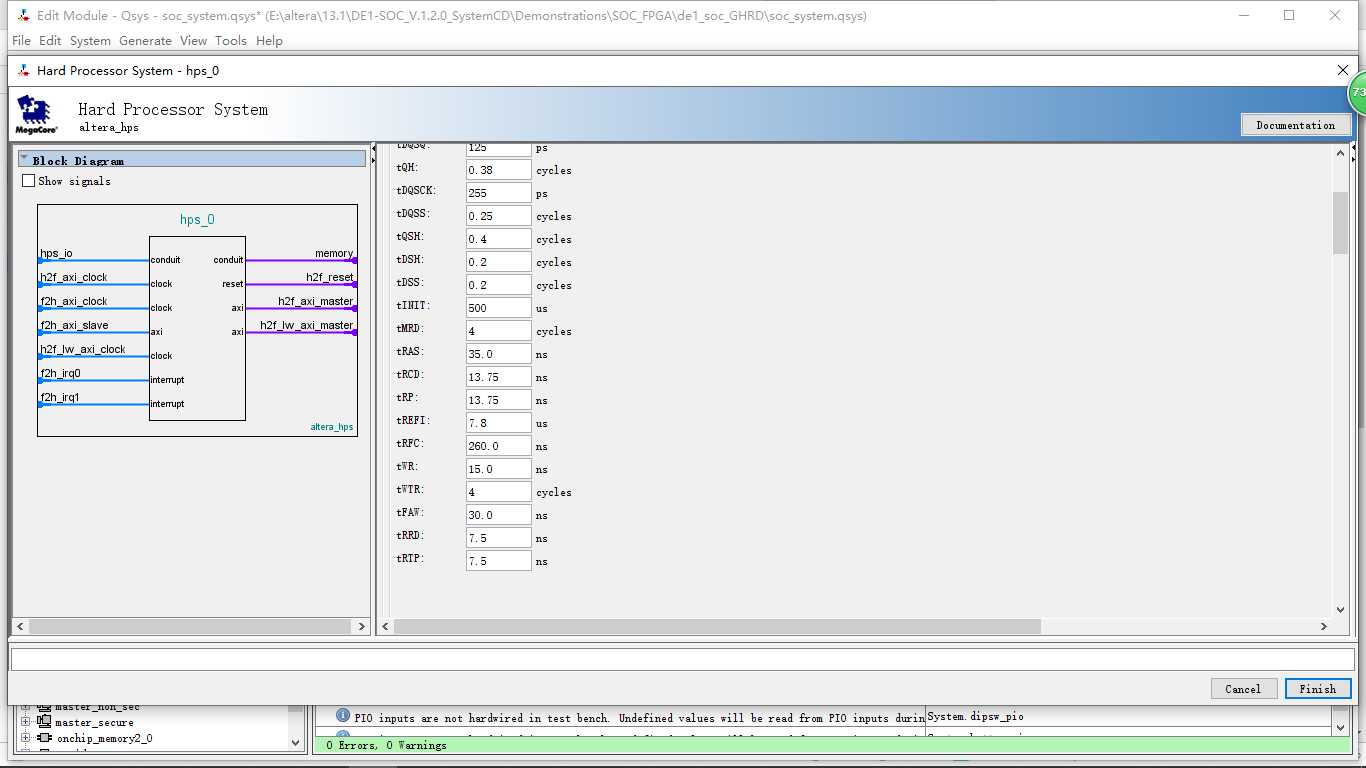
Task: Click the hps_0 block title in the diagram
Action: pos(197,220)
